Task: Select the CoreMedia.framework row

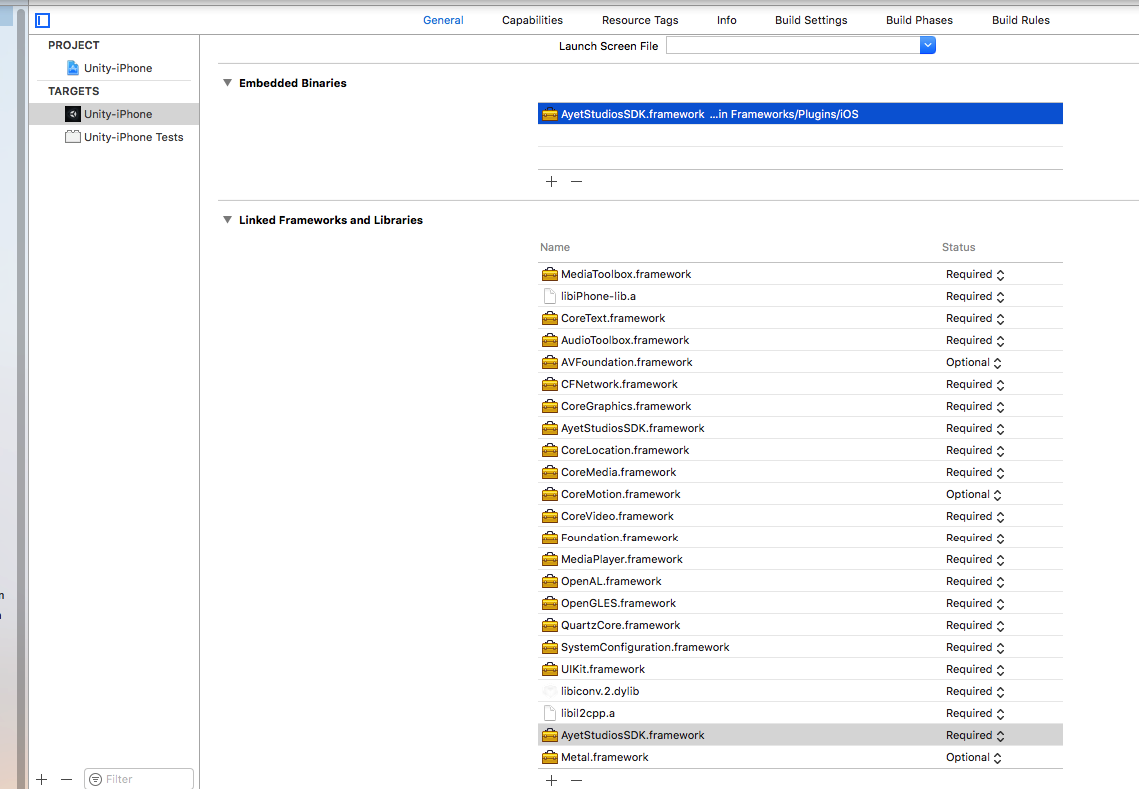Action: (x=800, y=472)
